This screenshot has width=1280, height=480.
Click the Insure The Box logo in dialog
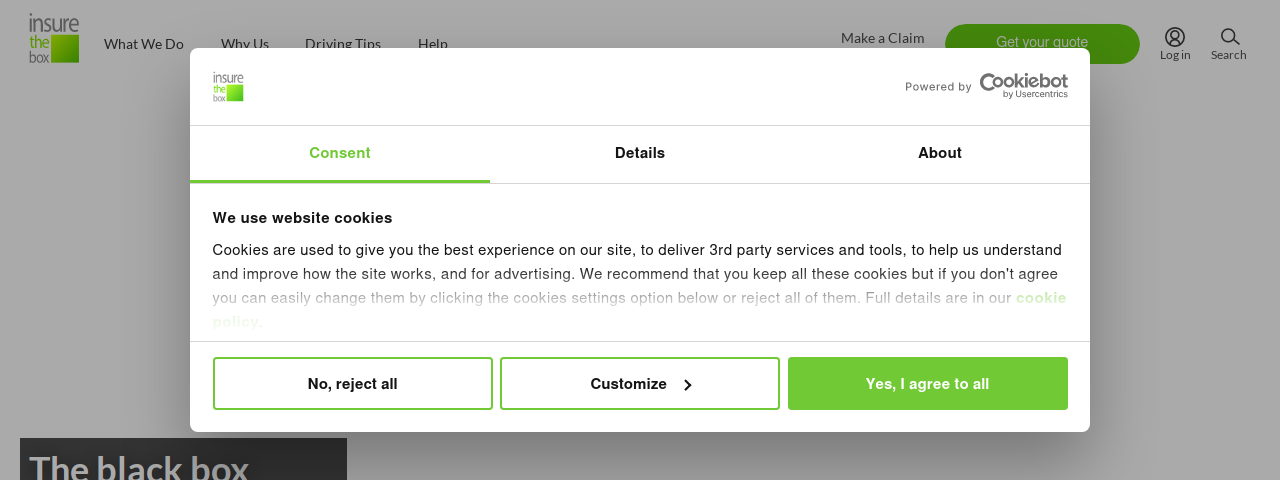228,87
